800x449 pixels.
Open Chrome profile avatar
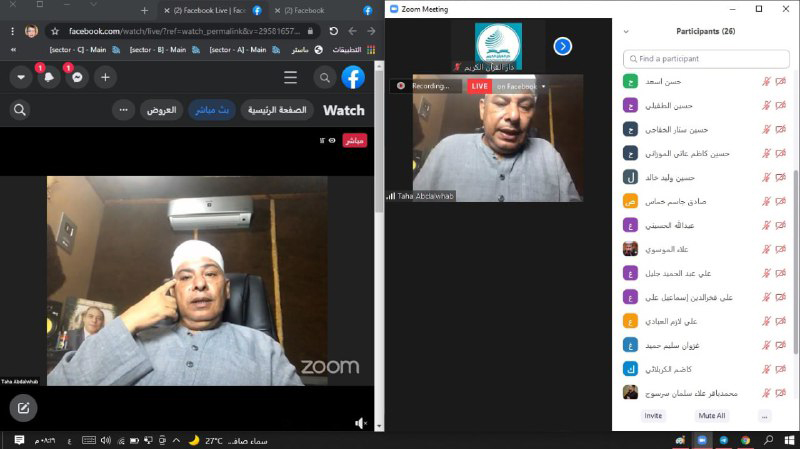(31, 31)
